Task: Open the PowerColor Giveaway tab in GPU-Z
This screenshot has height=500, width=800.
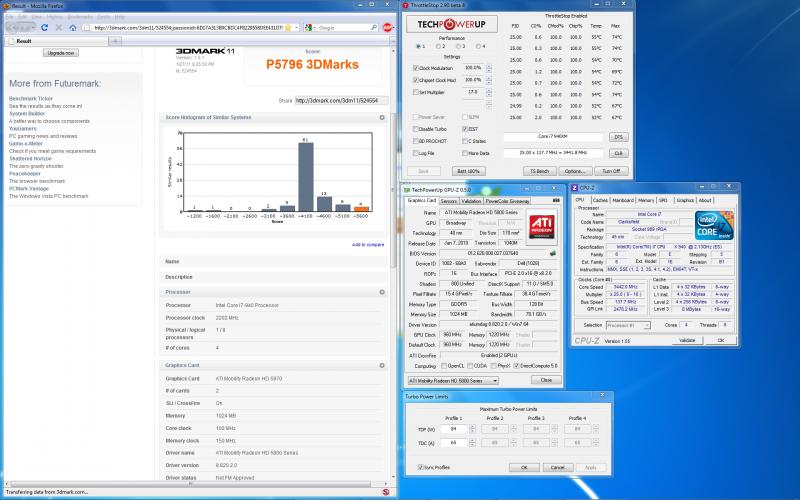Action: click(507, 201)
